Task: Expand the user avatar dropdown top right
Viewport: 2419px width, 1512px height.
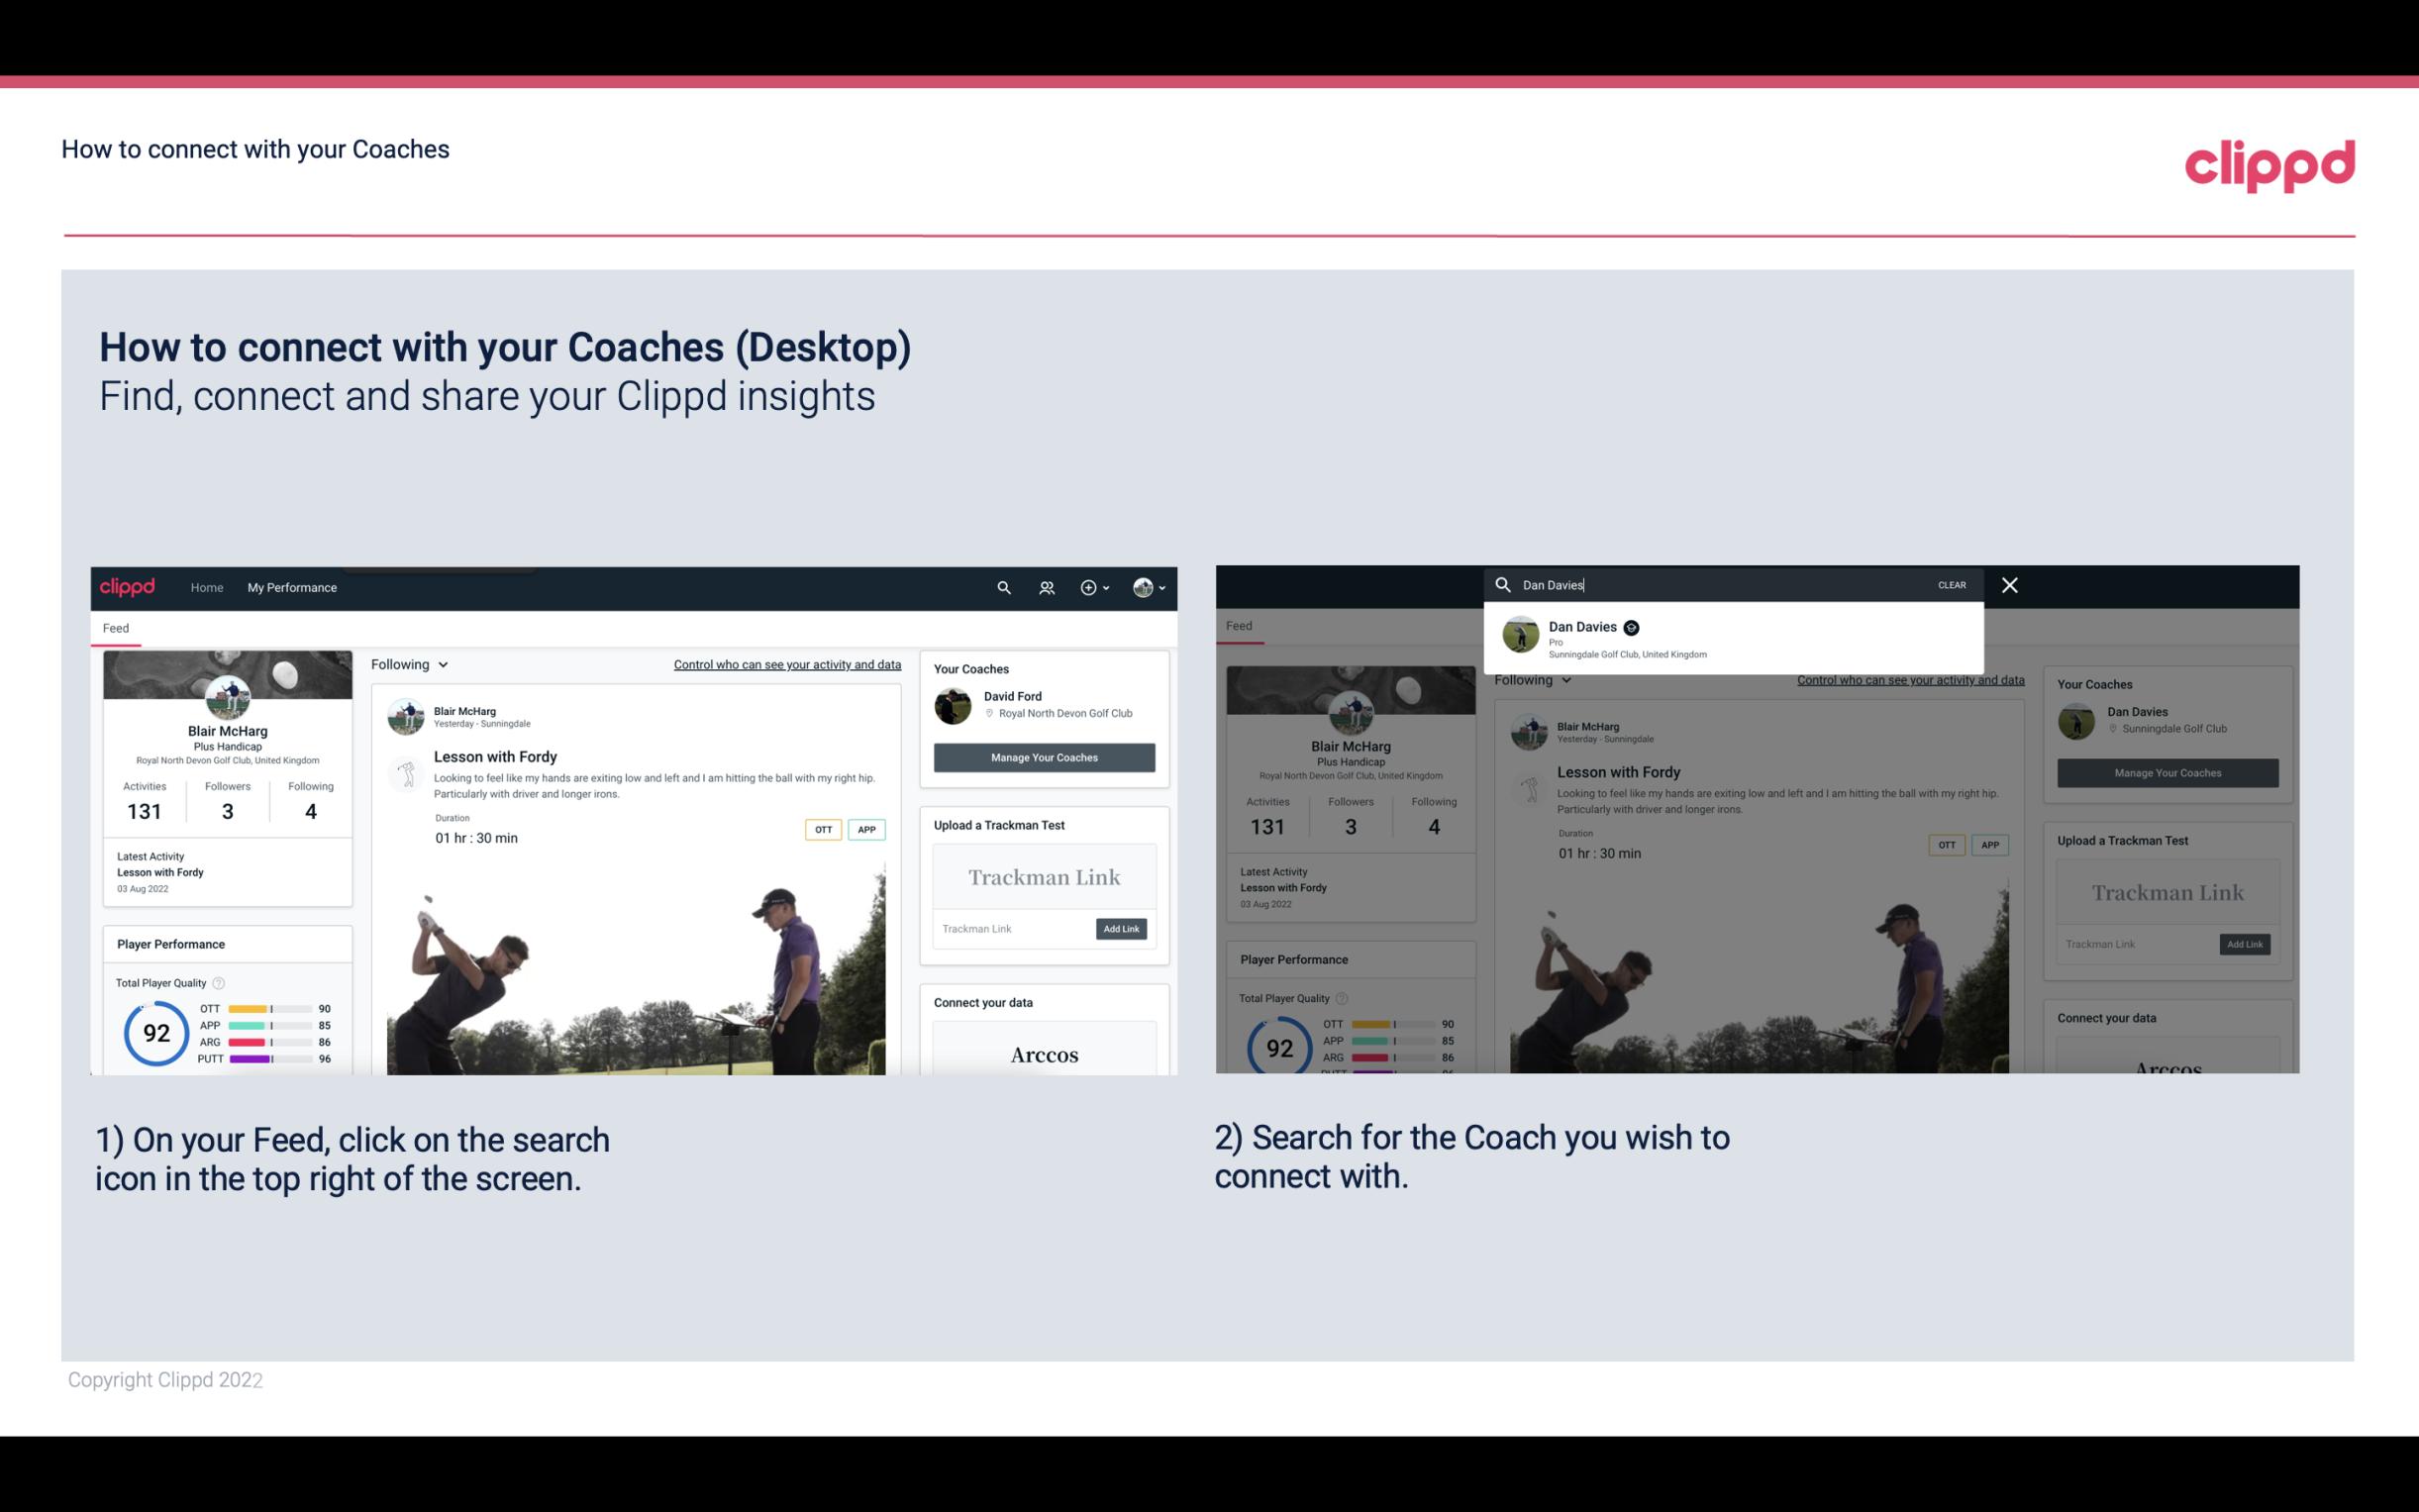Action: point(1150,587)
